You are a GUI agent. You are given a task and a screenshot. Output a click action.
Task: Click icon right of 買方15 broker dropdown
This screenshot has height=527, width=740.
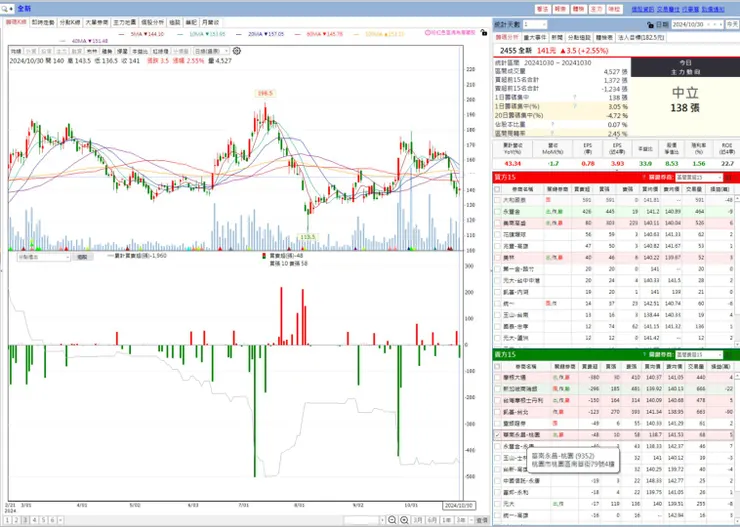(728, 177)
